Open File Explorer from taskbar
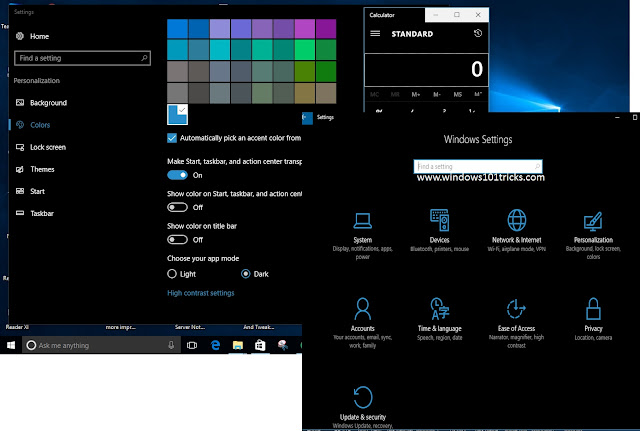This screenshot has width=640, height=431. coord(238,345)
